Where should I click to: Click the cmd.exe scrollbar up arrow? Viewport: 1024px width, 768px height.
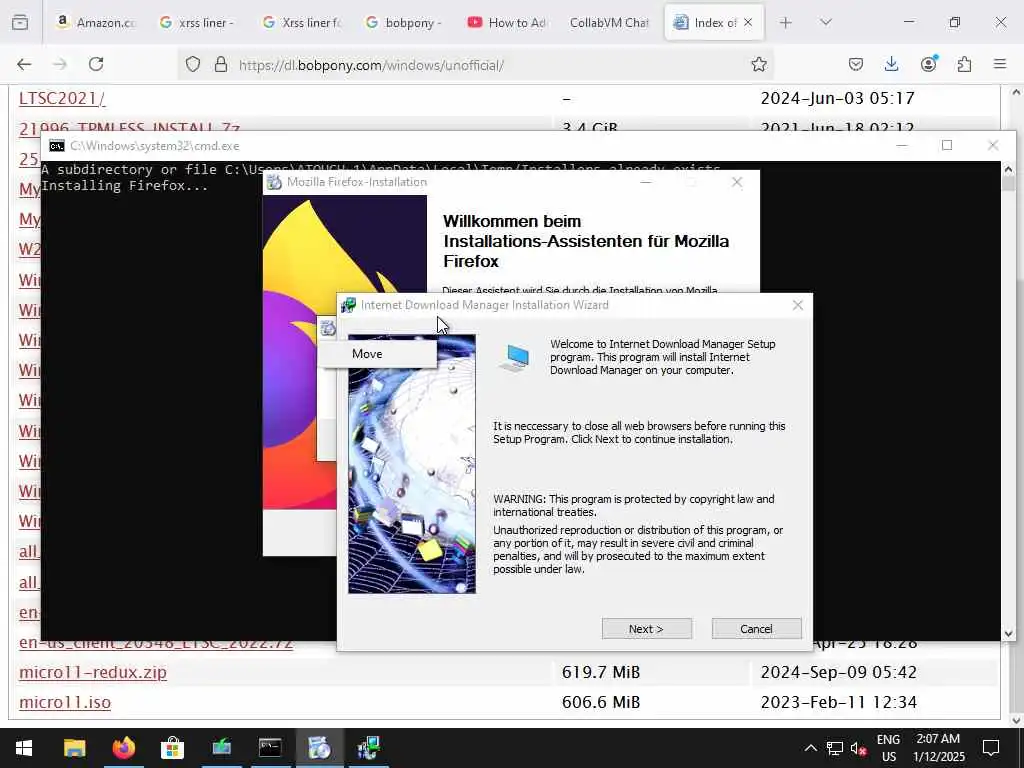tap(1008, 169)
